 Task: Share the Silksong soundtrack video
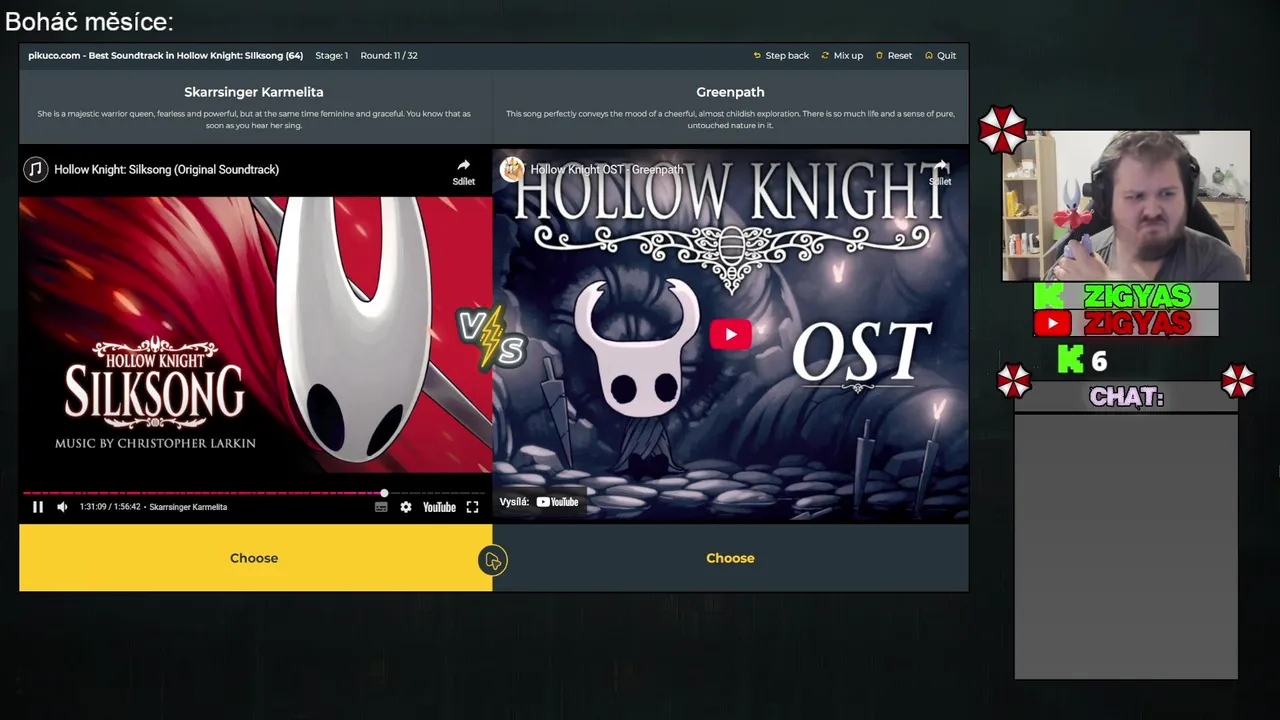click(x=463, y=171)
